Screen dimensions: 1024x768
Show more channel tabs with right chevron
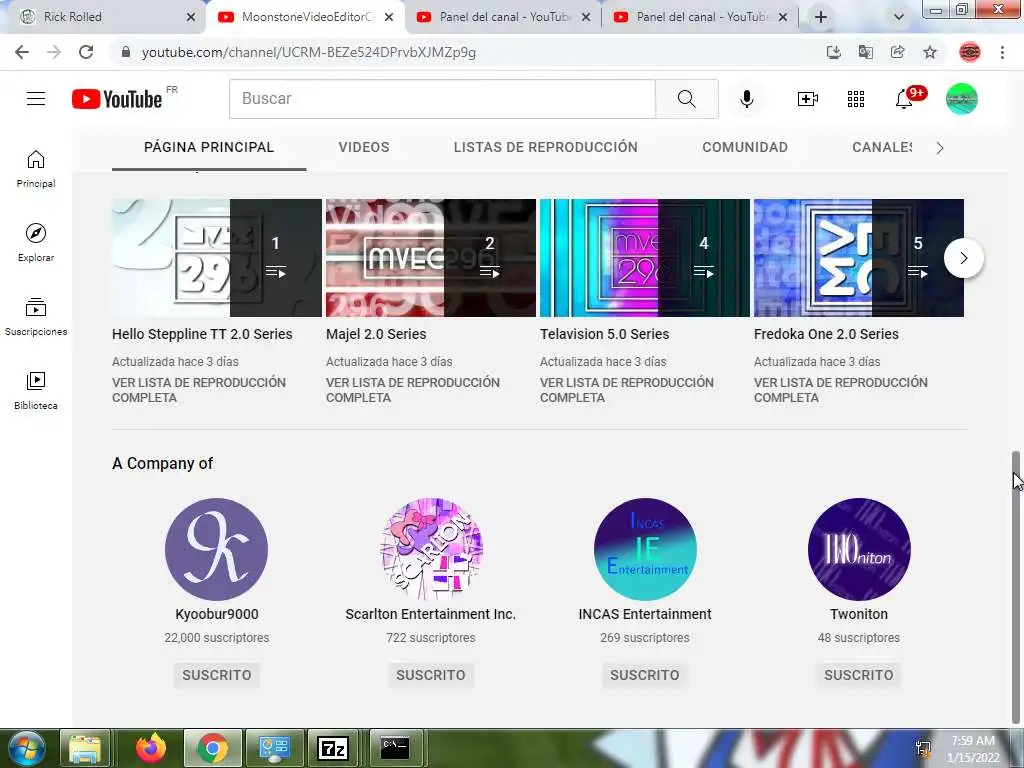940,148
